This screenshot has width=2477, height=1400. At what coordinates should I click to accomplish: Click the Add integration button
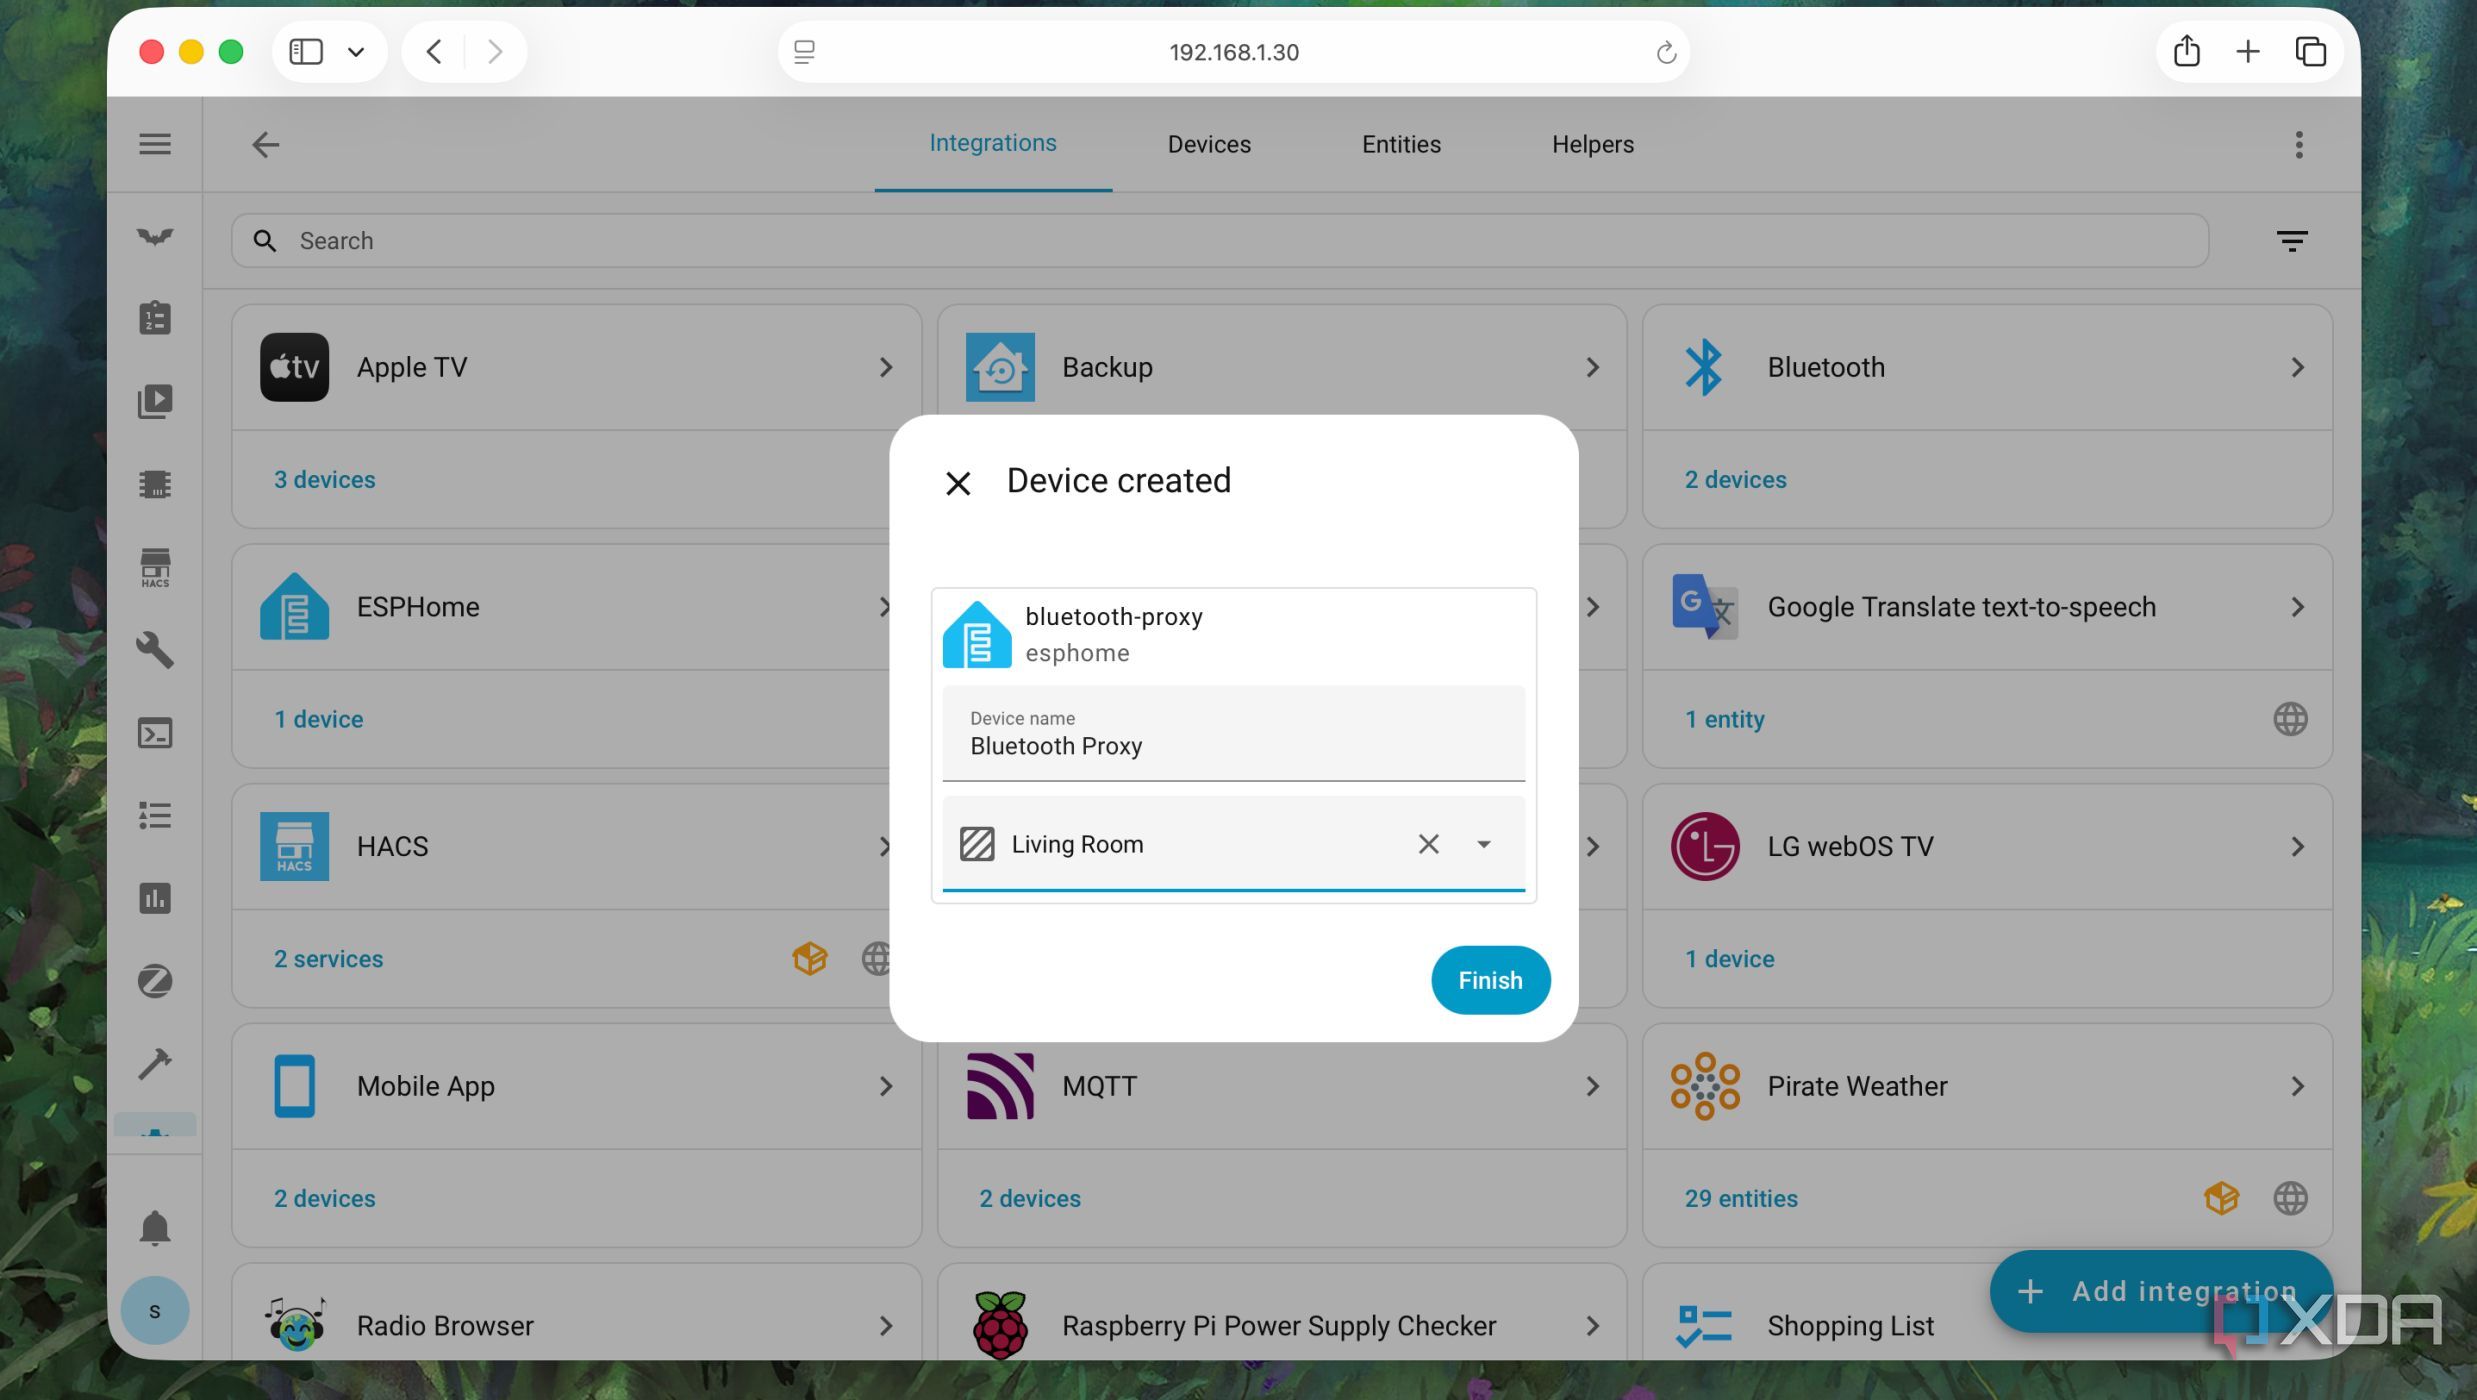(2160, 1291)
